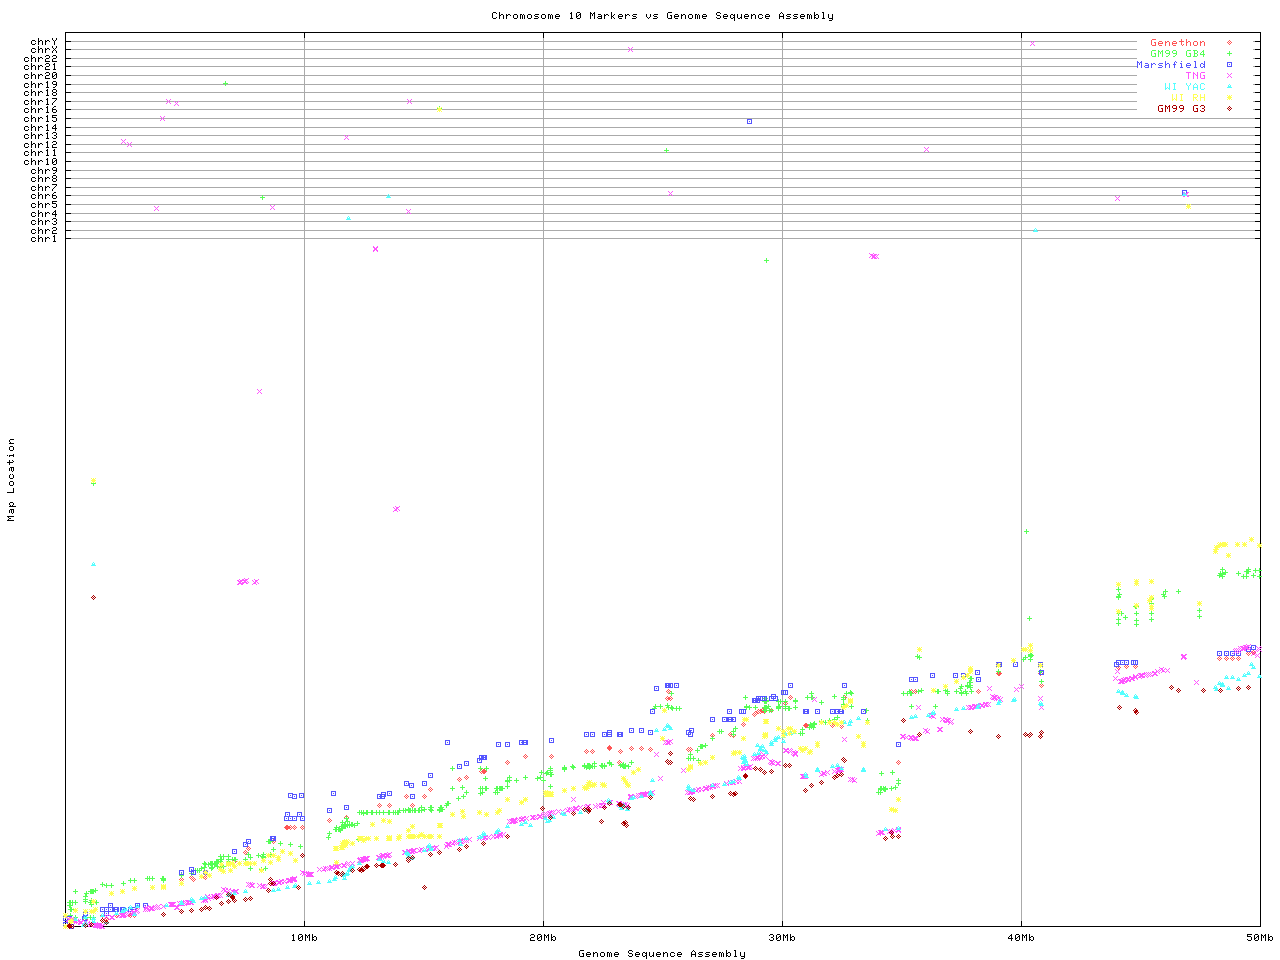Click the TNG magenta cross legend symbol
1280x960 pixels.
1229,76
